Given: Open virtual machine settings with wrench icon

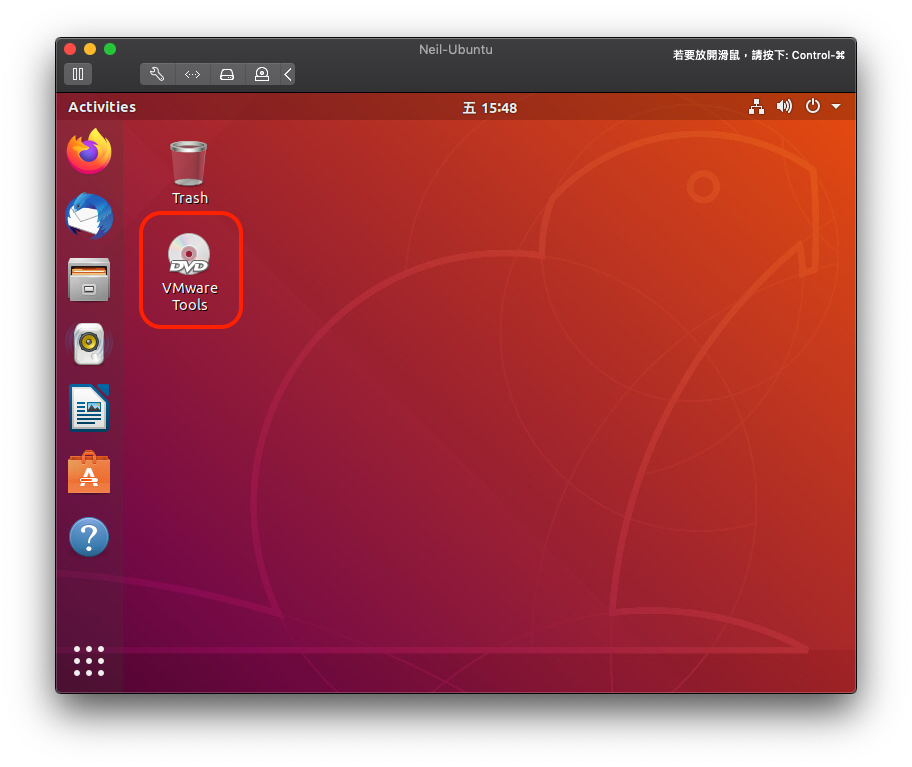Looking at the screenshot, I should [157, 73].
